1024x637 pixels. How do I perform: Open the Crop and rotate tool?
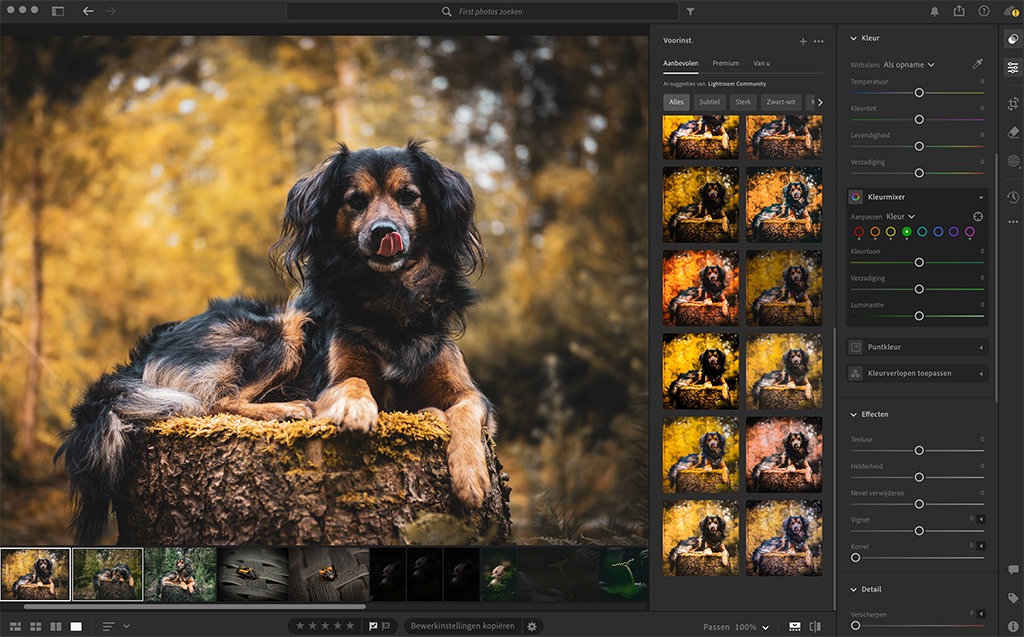point(1013,103)
